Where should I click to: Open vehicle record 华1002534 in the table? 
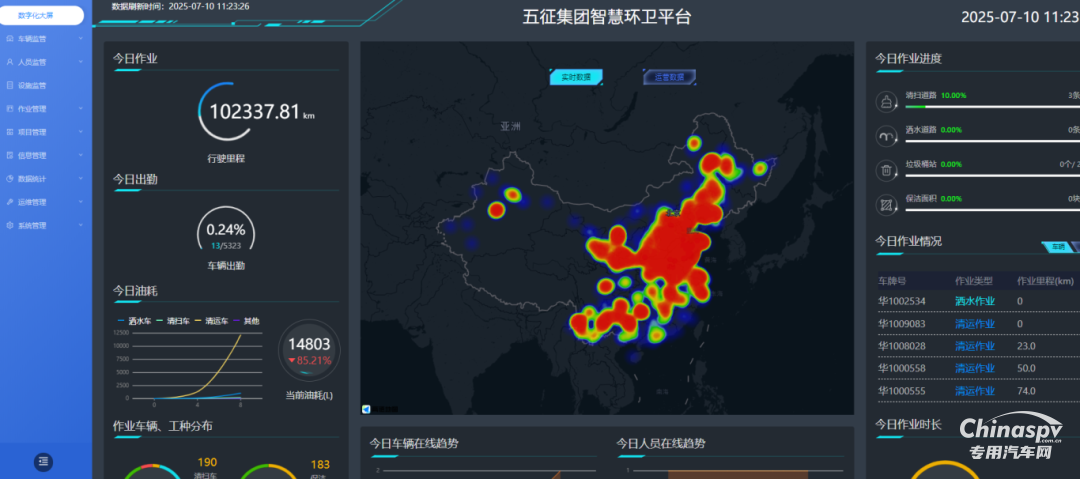coord(902,301)
